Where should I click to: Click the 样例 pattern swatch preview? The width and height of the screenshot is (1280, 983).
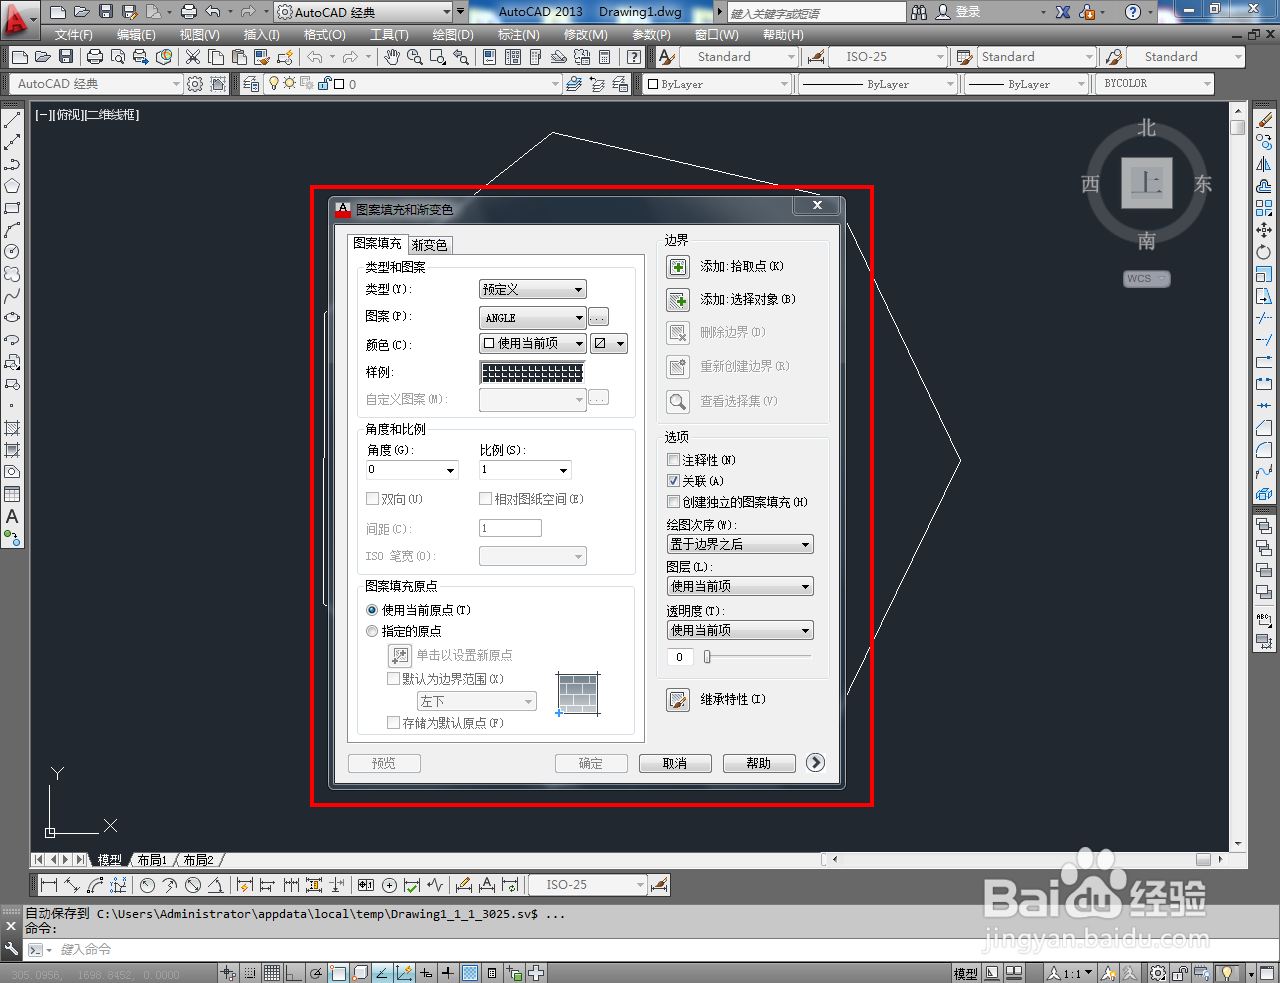(x=532, y=372)
